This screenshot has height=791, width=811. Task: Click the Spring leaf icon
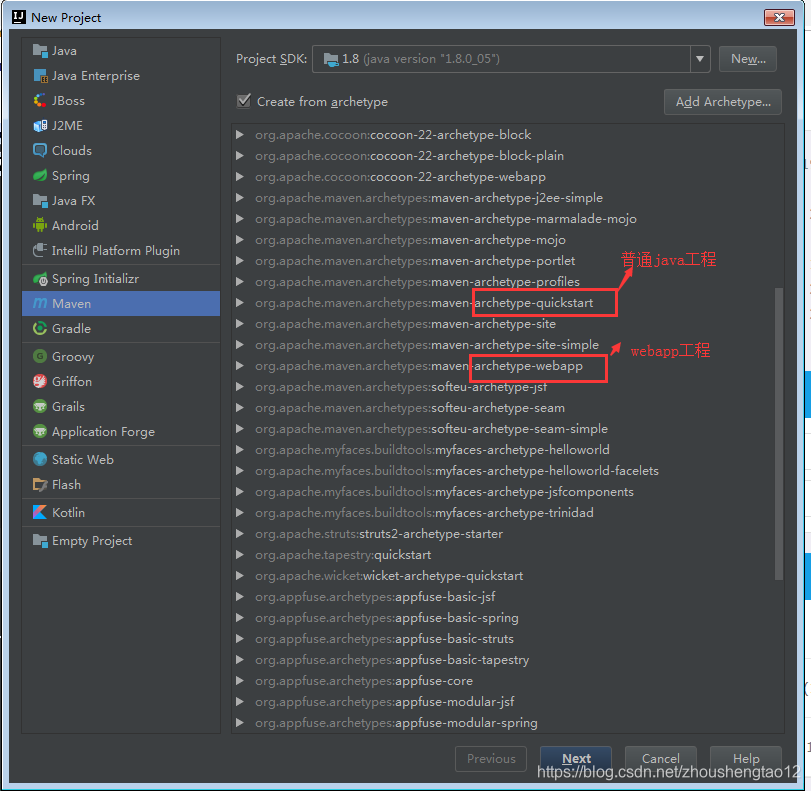click(x=40, y=175)
